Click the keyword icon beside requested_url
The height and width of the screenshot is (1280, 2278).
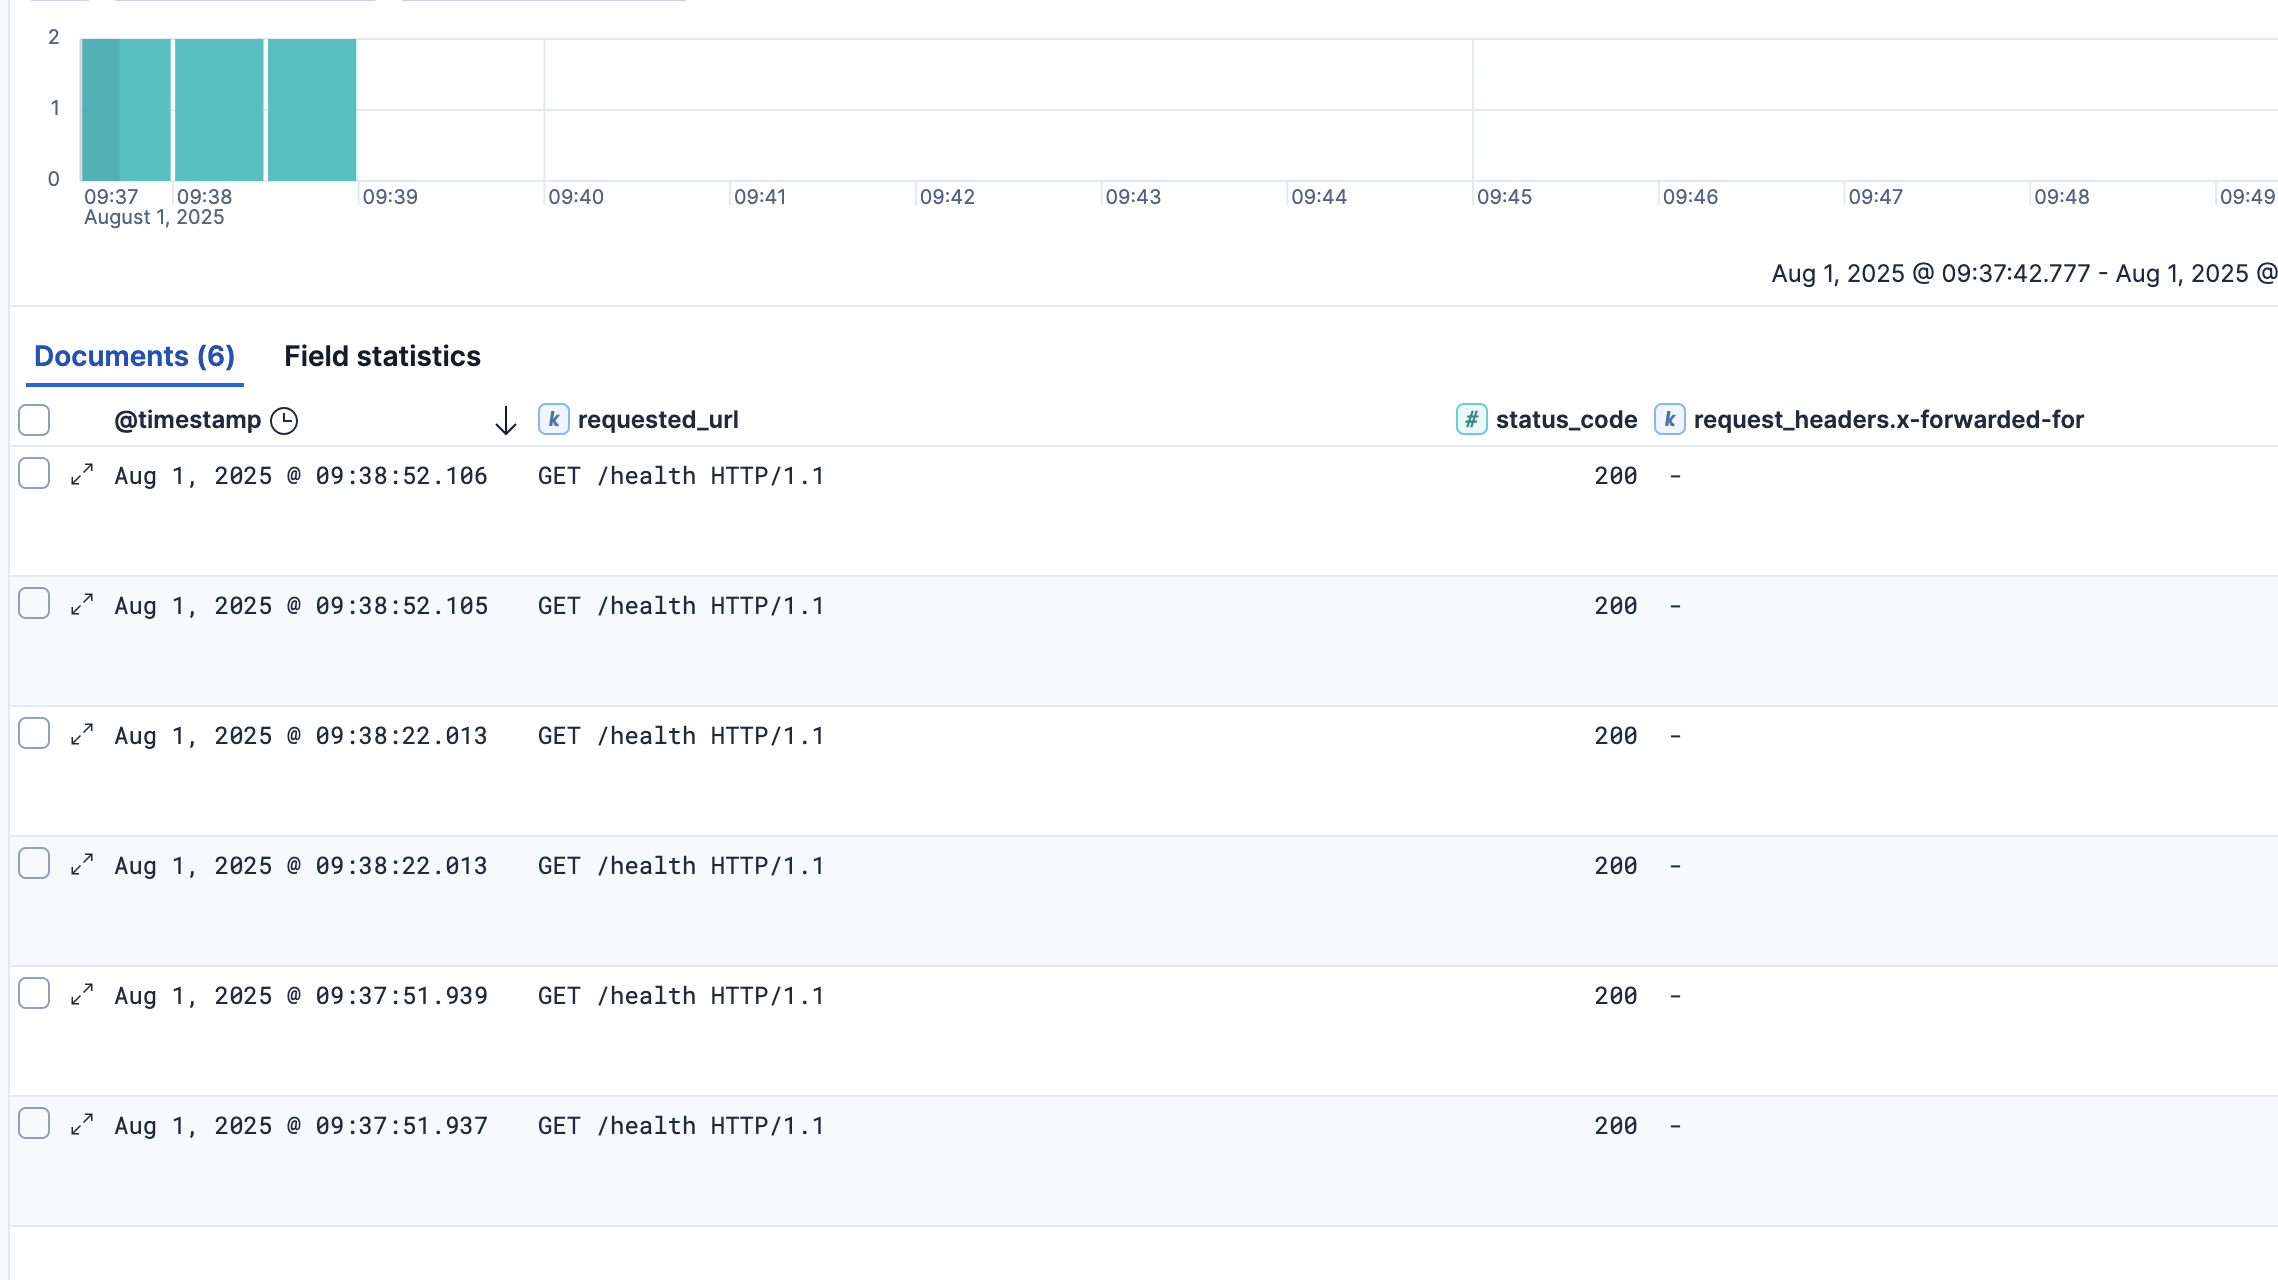pyautogui.click(x=553, y=420)
